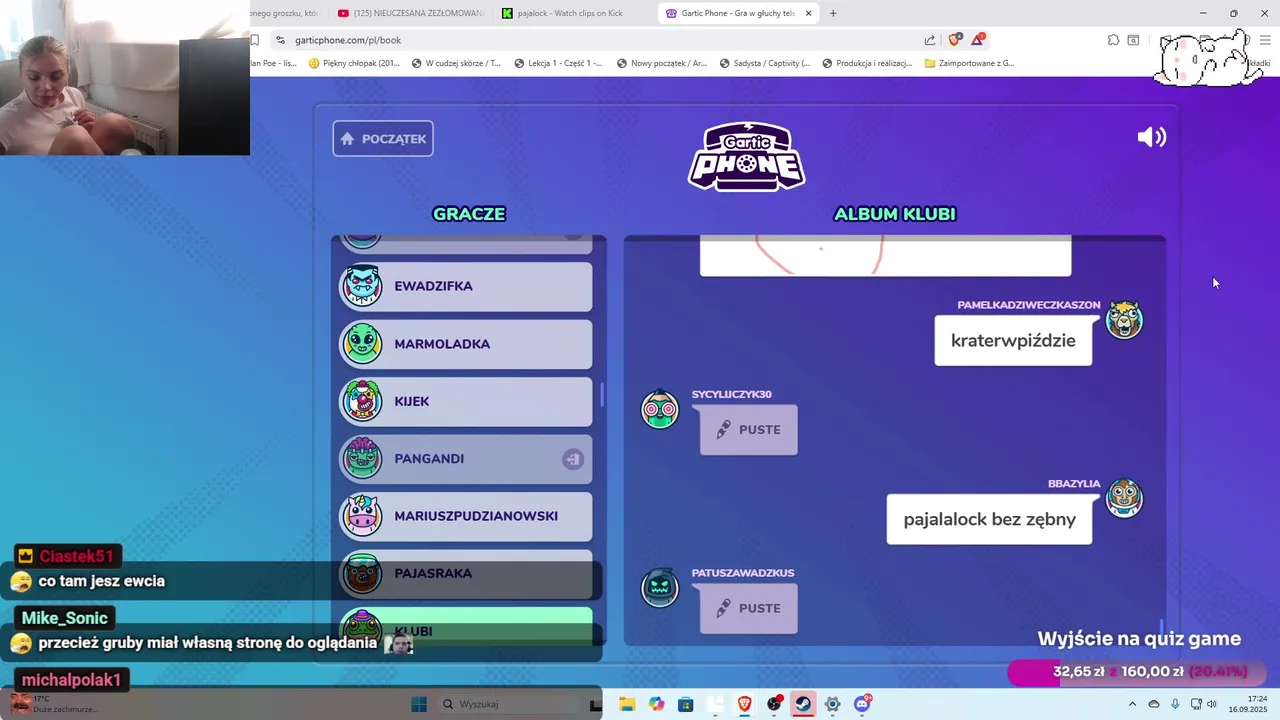Click SYCYLIJCZYK30's avatar icon

tap(660, 409)
